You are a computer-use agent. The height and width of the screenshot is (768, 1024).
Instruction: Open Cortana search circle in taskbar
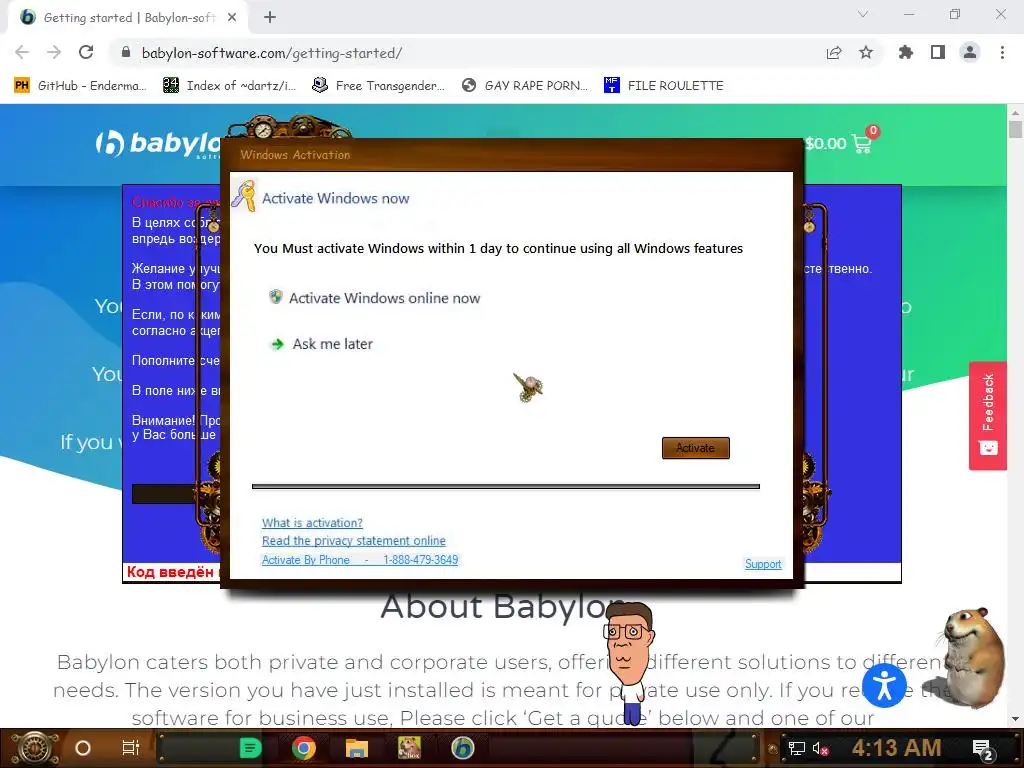[83, 748]
